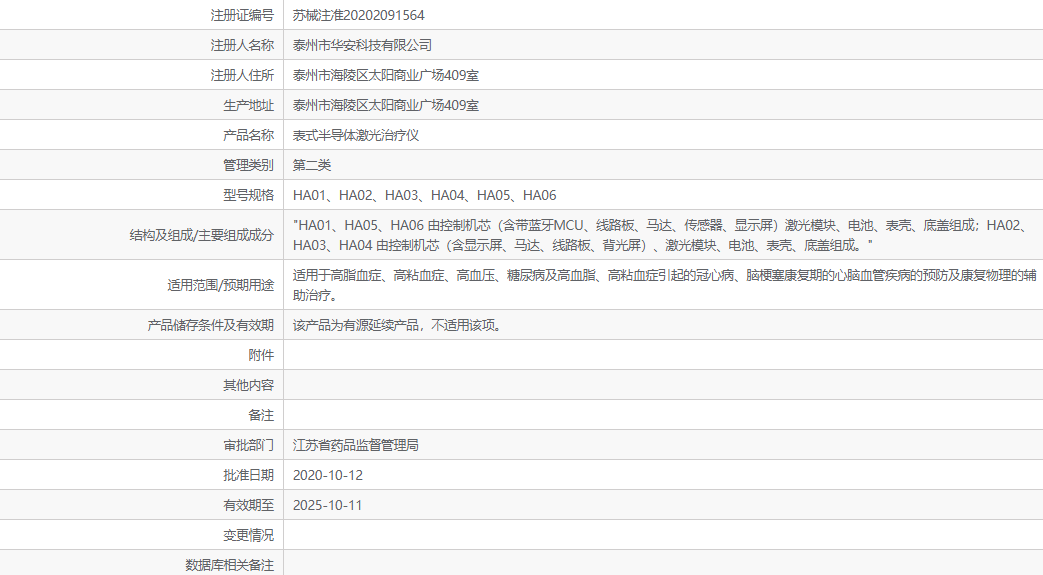Select the registrant name 泰州市华安科技有限公司
This screenshot has width=1043, height=575.
(362, 45)
